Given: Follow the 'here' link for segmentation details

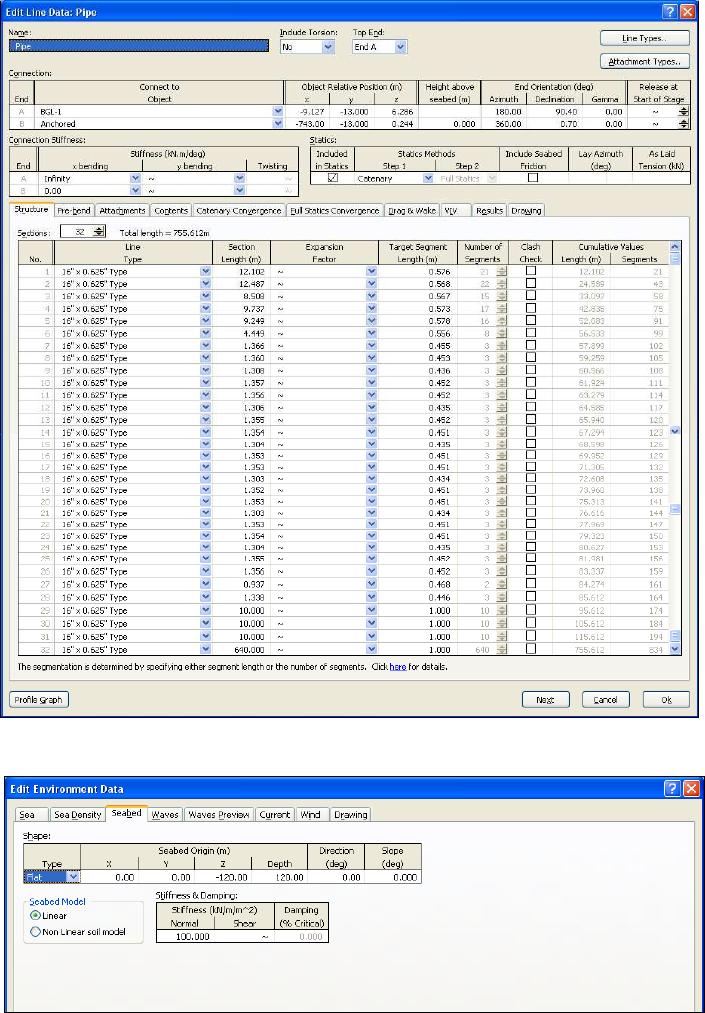Looking at the screenshot, I should 399,666.
